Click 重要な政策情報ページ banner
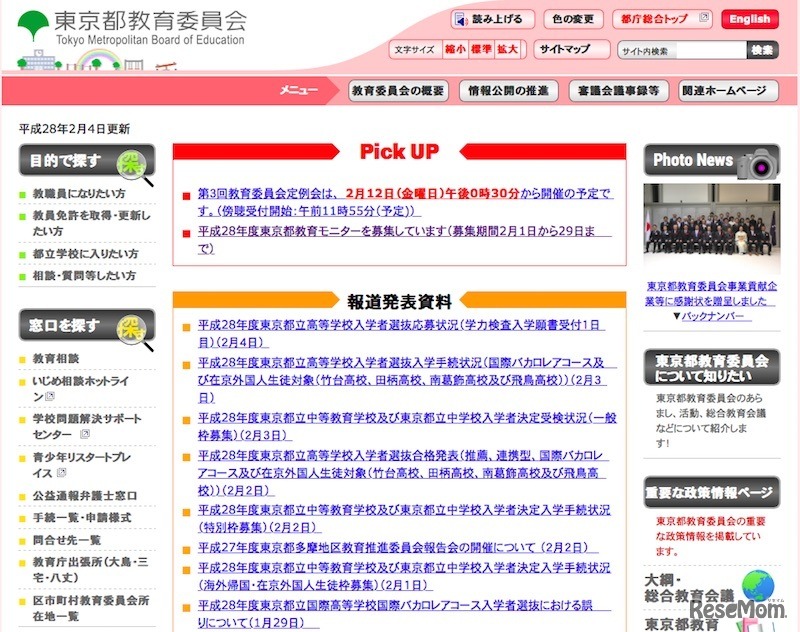Image resolution: width=800 pixels, height=632 pixels. tap(712, 492)
